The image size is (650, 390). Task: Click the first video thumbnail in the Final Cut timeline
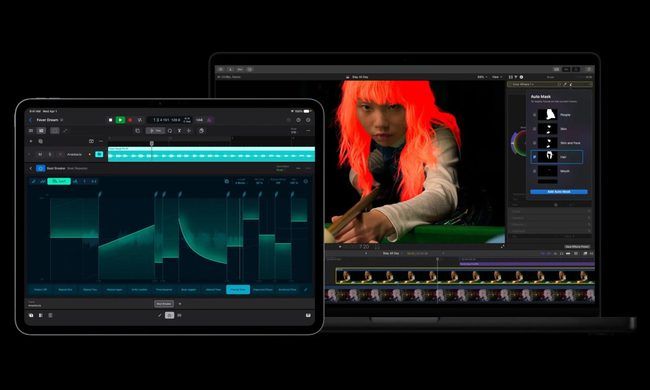346,276
